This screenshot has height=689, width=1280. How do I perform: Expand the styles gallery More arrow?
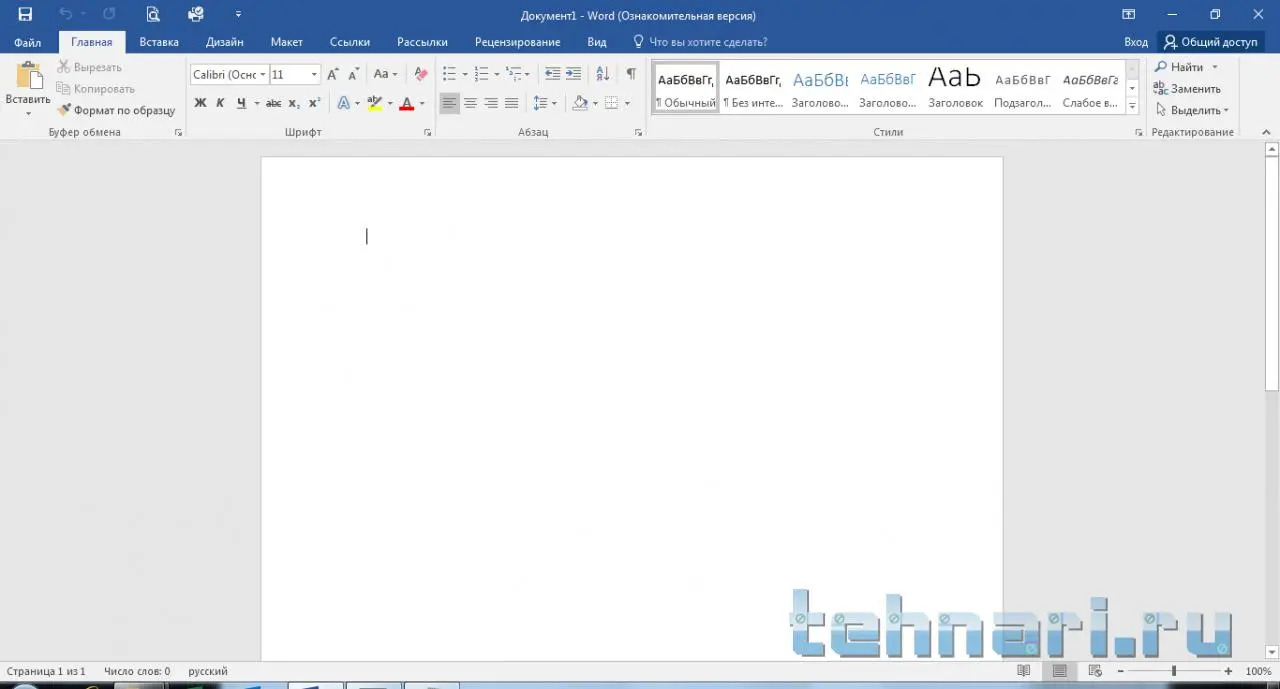(1132, 105)
